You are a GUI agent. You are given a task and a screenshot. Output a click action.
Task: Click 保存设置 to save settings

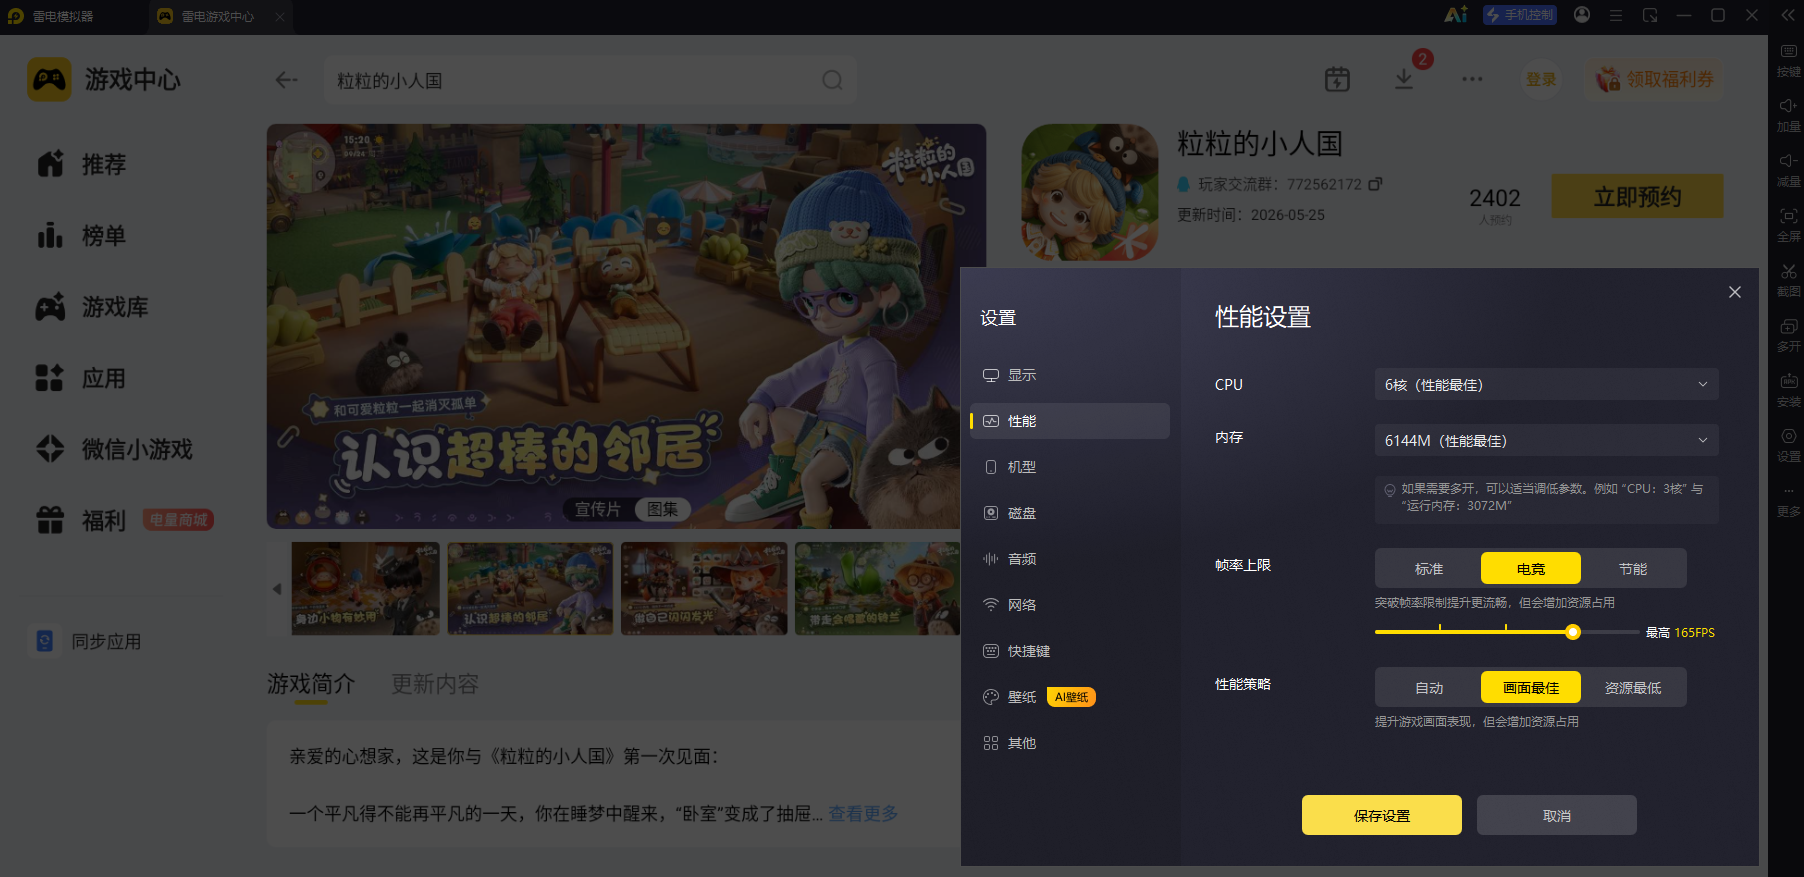(x=1382, y=815)
